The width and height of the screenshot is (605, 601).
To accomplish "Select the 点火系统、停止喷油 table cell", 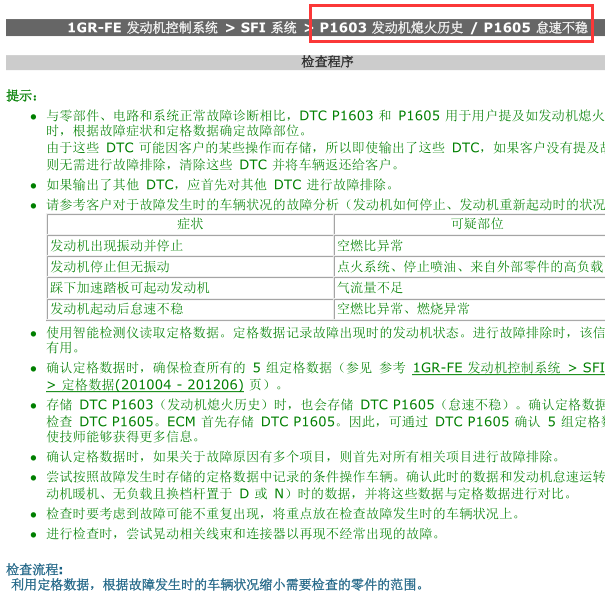I will [x=470, y=267].
